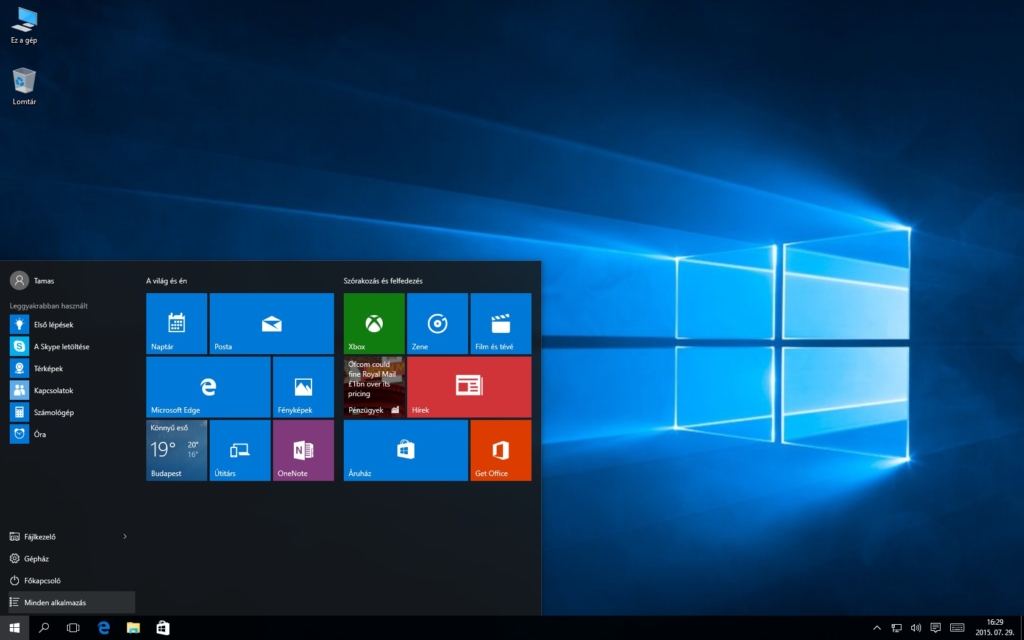Image resolution: width=1024 pixels, height=640 pixels.
Task: Open the Posta mail tile
Action: [271, 323]
